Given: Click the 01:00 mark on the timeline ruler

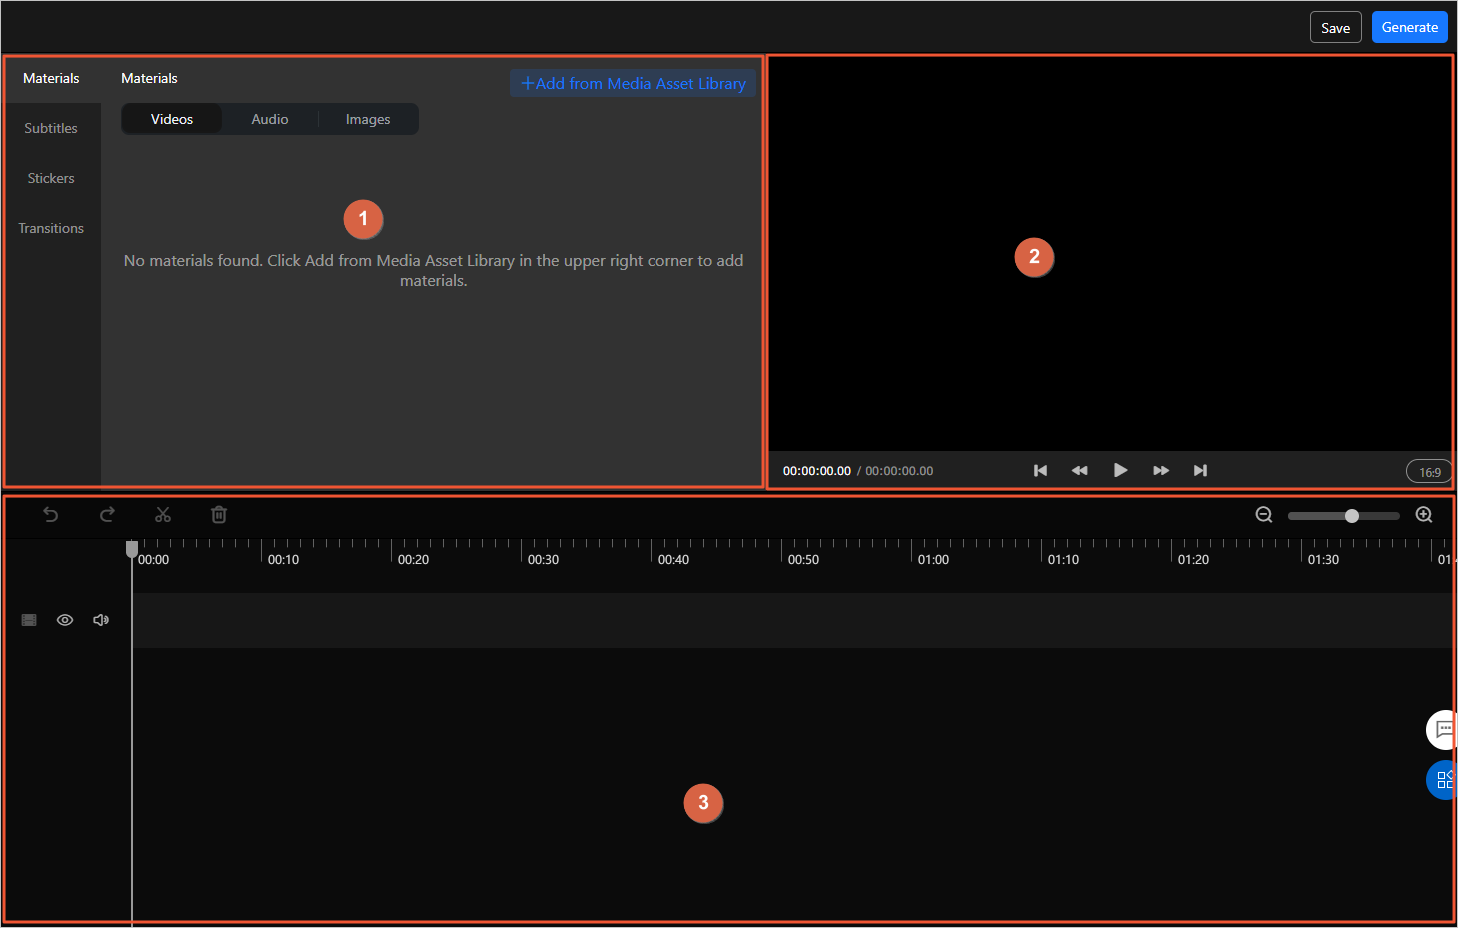Looking at the screenshot, I should (933, 560).
